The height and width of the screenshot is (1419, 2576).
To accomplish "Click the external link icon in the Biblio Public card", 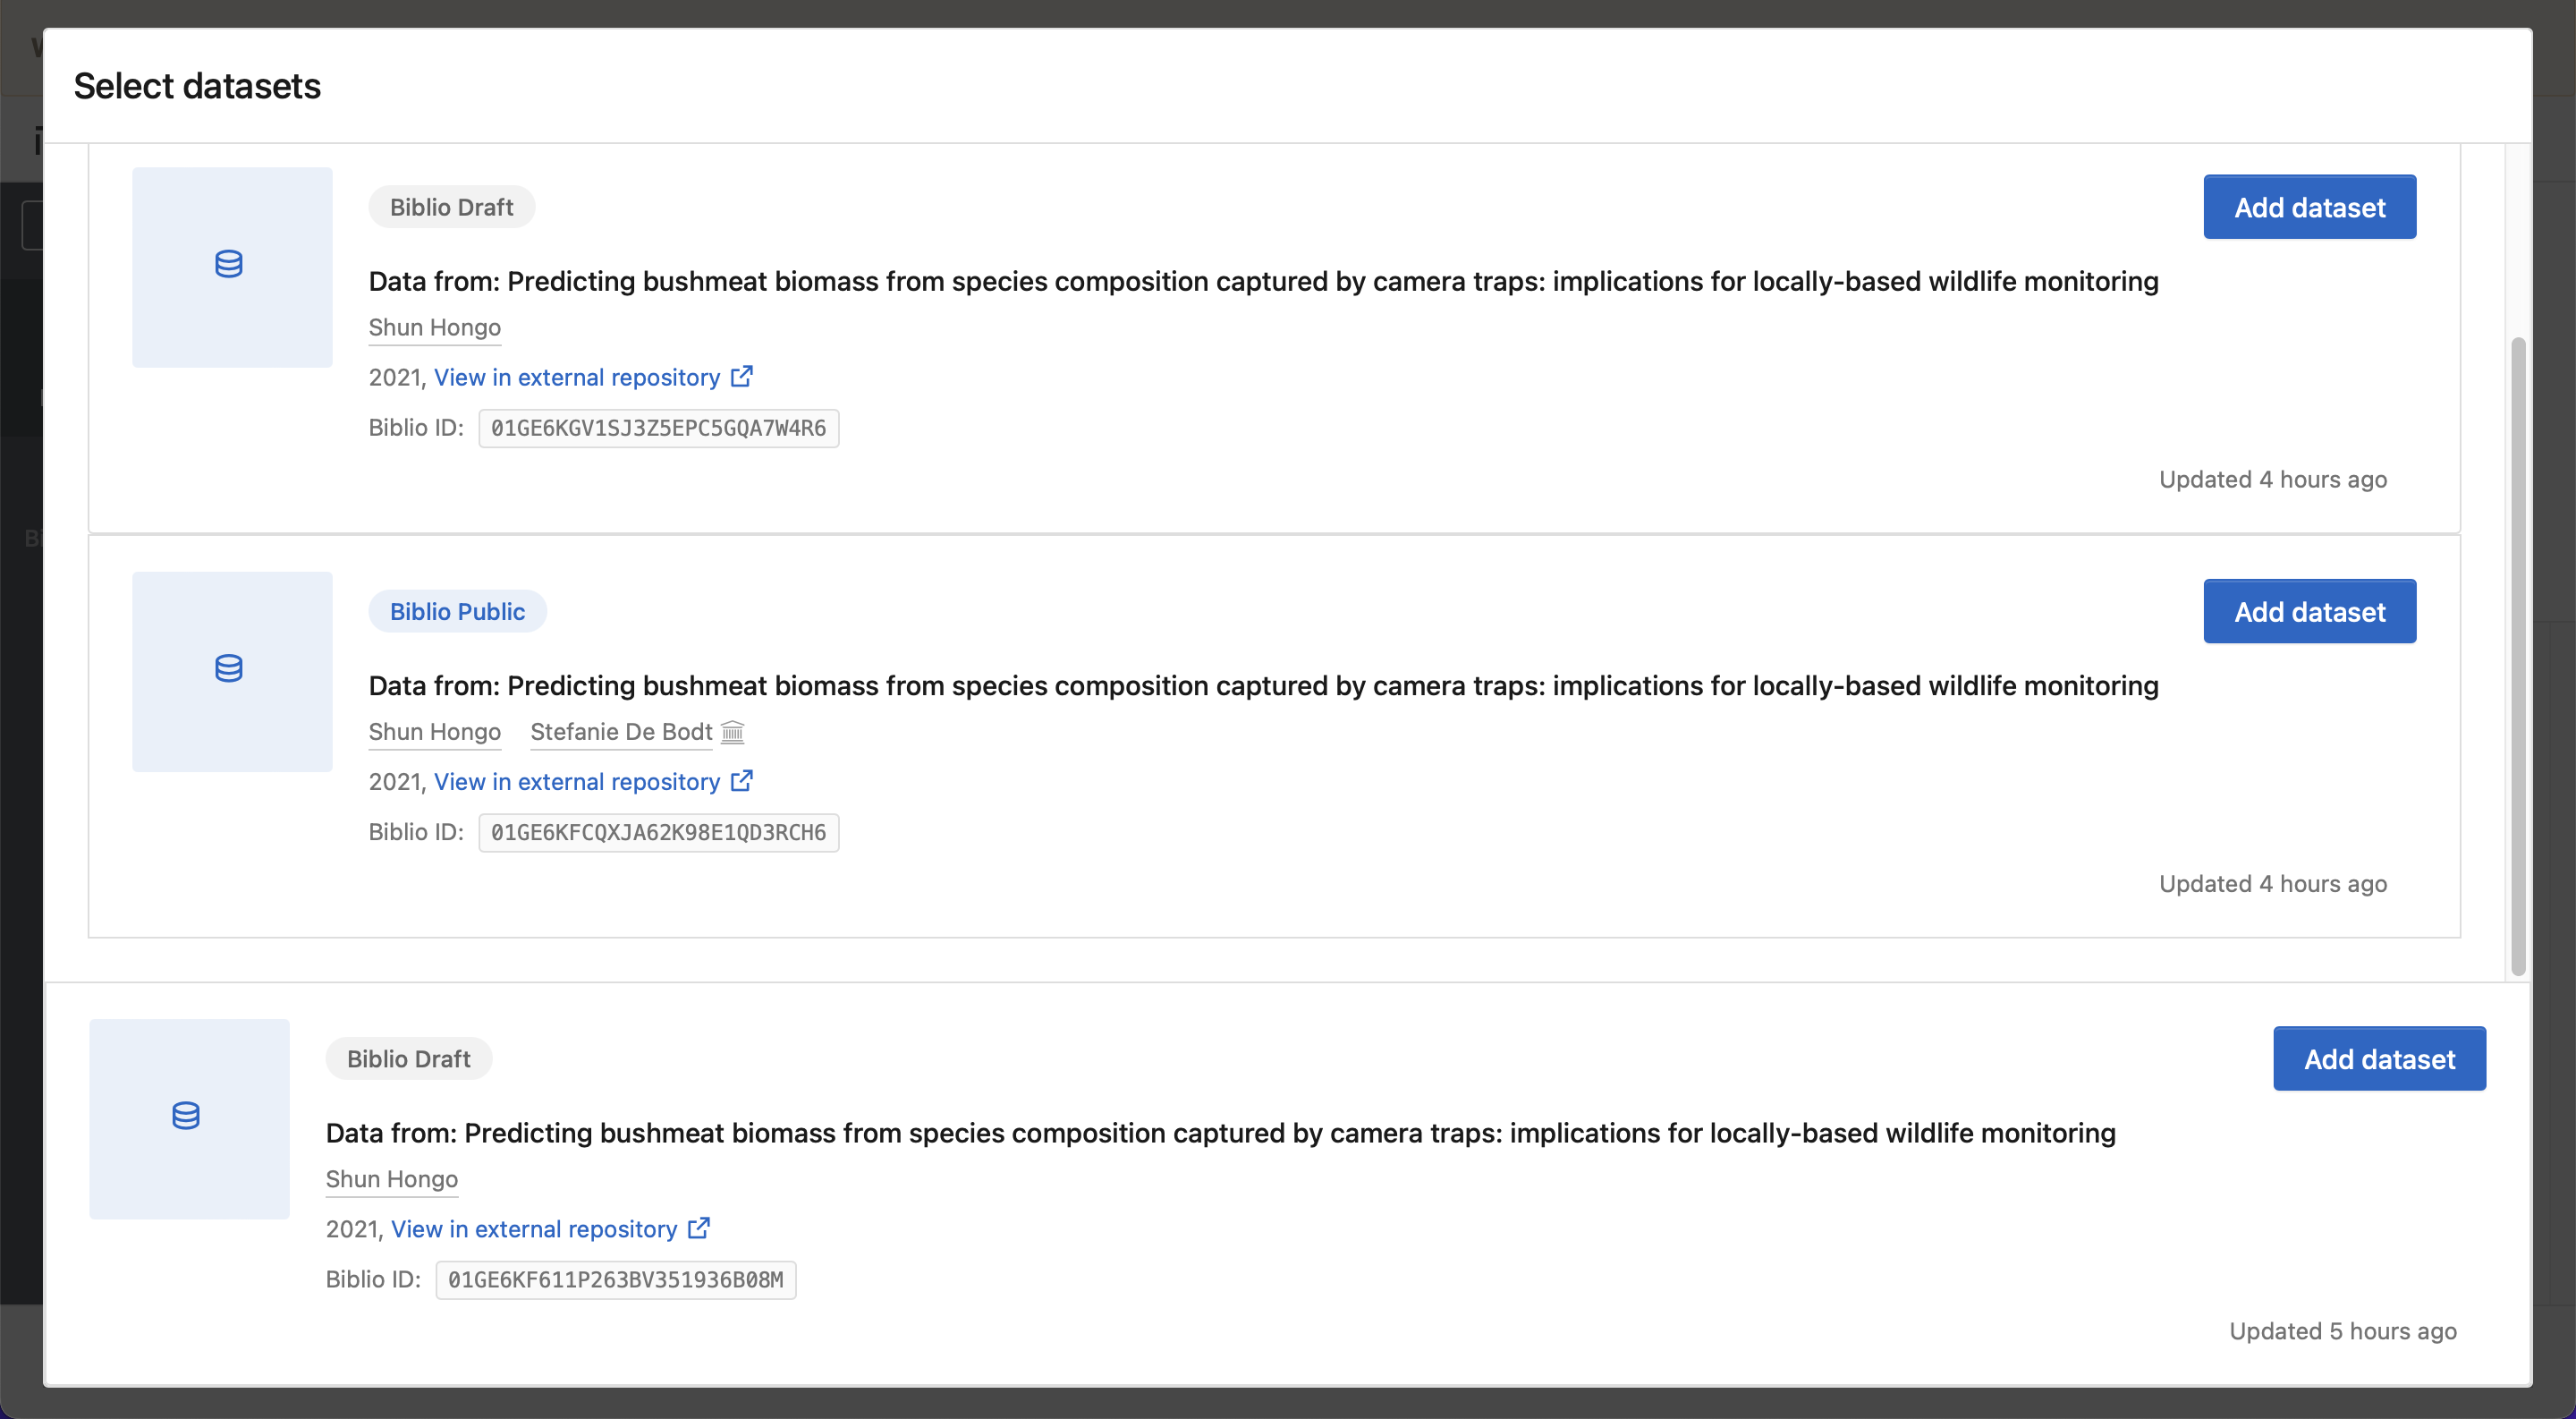I will click(x=742, y=780).
